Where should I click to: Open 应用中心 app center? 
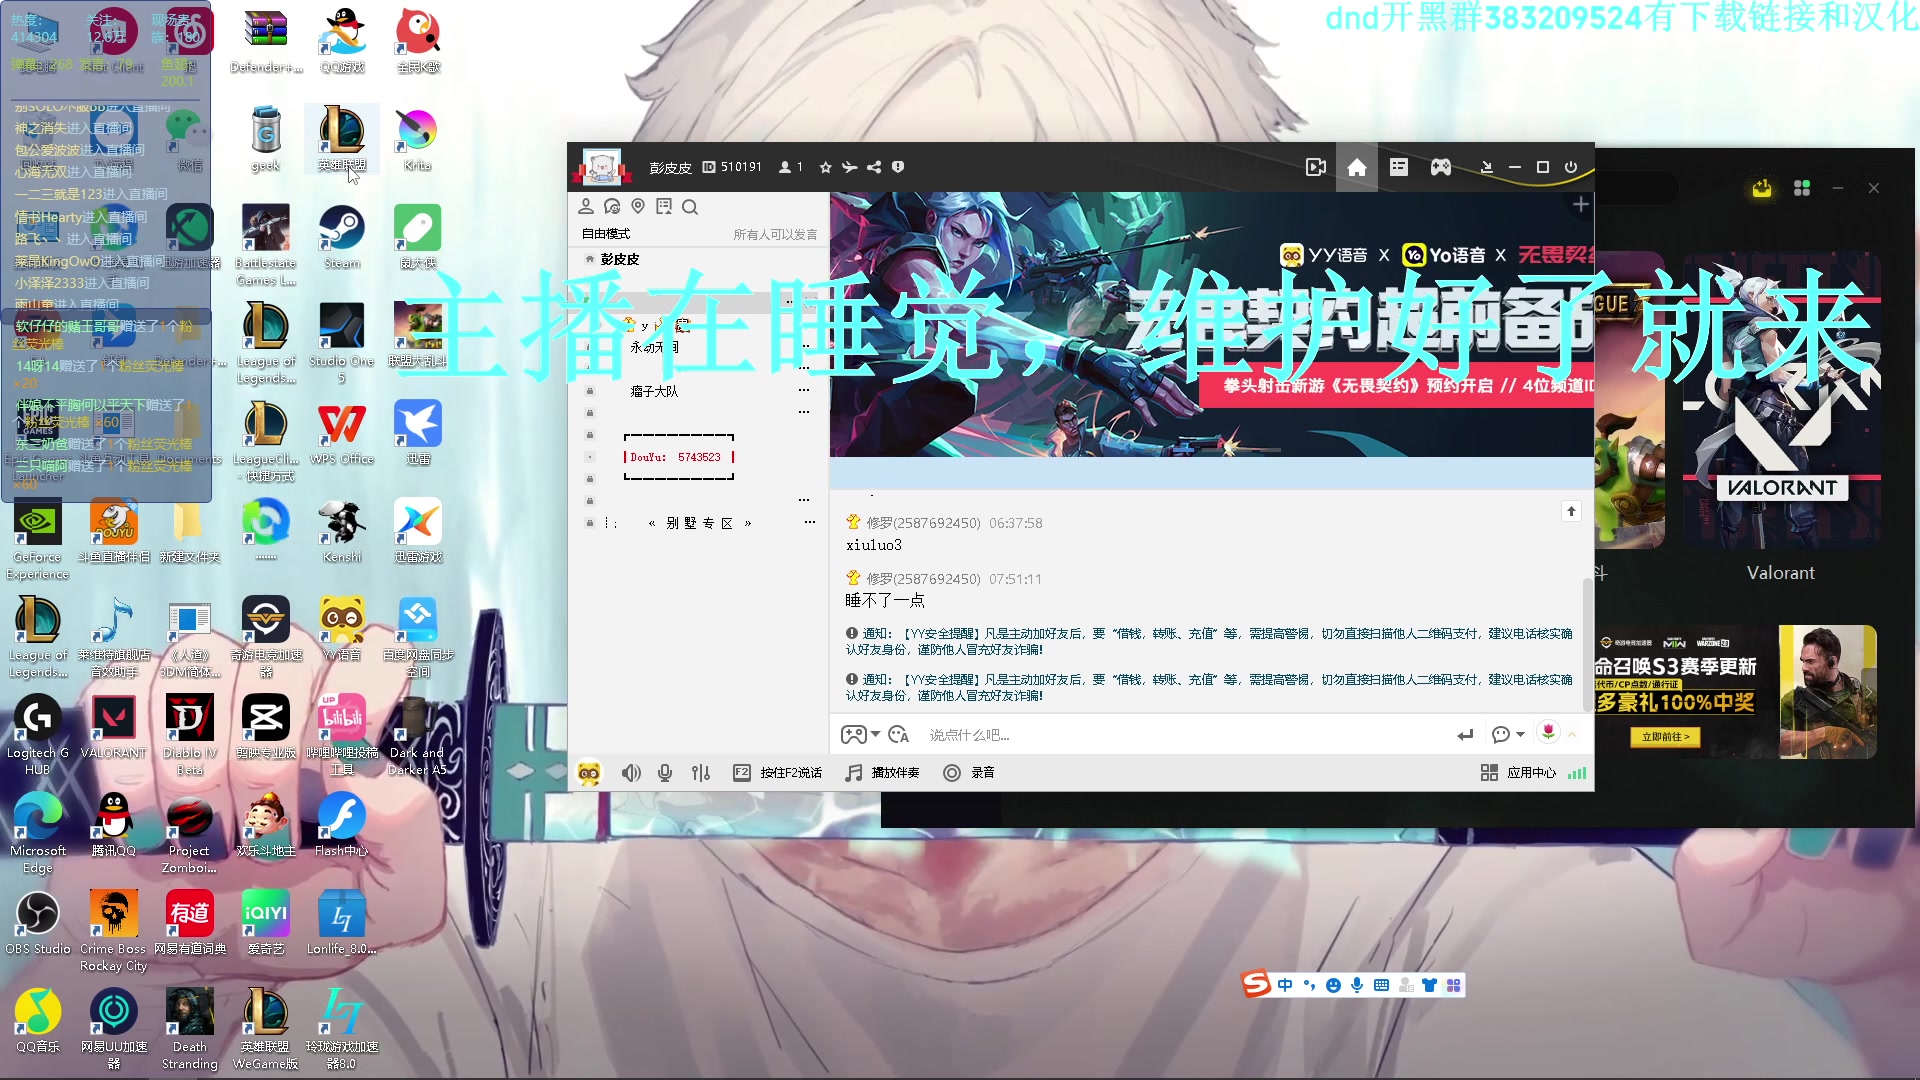pos(1518,773)
